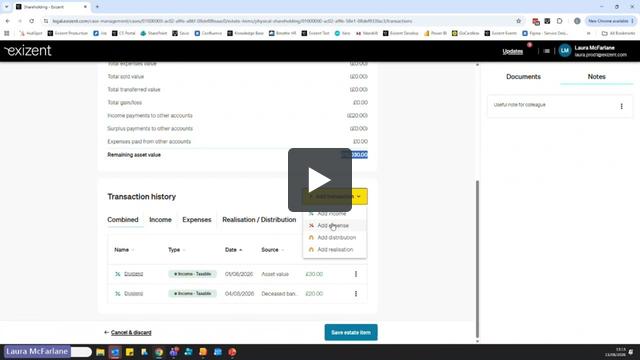
Task: Open options menu on useful note for colleague
Action: 622,106
